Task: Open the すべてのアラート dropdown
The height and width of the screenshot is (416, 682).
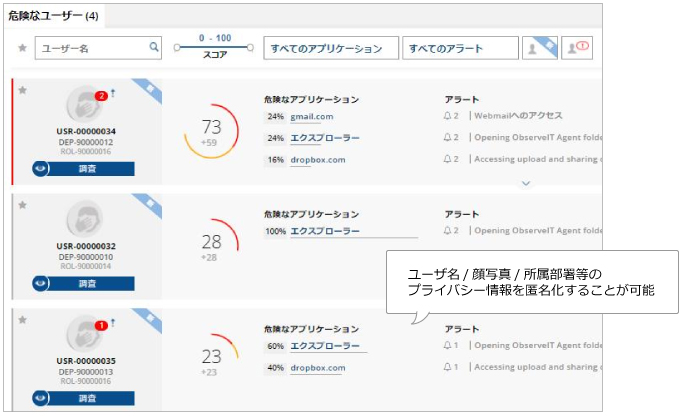Action: (460, 48)
